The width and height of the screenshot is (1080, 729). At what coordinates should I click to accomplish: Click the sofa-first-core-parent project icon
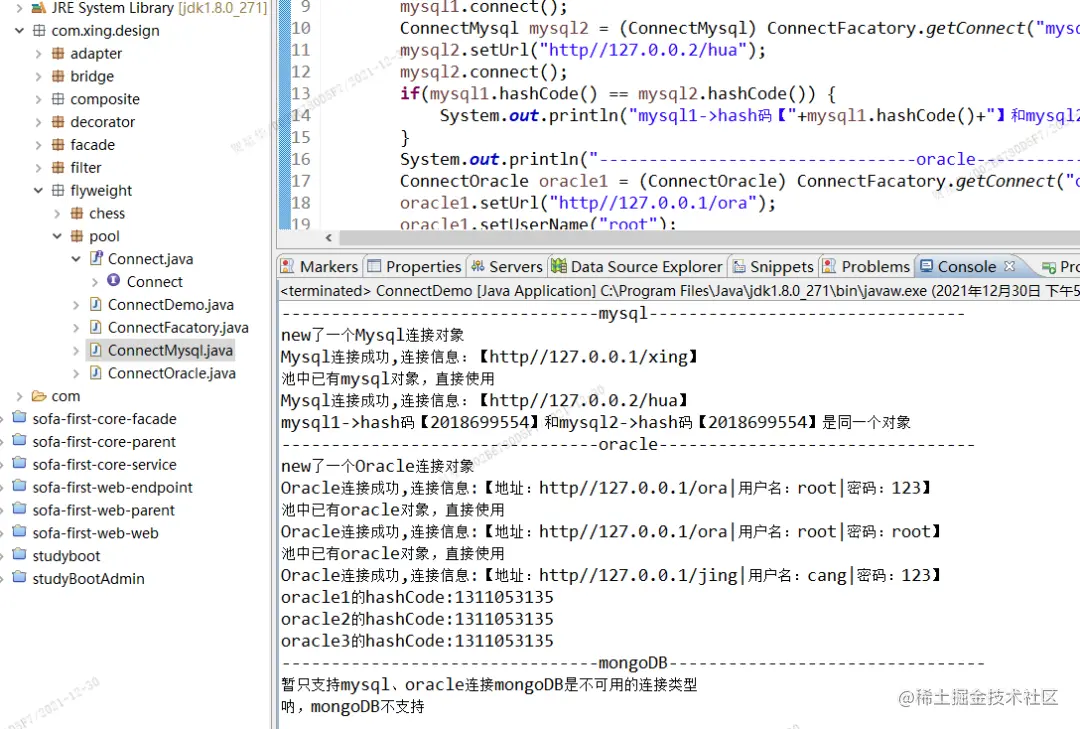(20, 440)
